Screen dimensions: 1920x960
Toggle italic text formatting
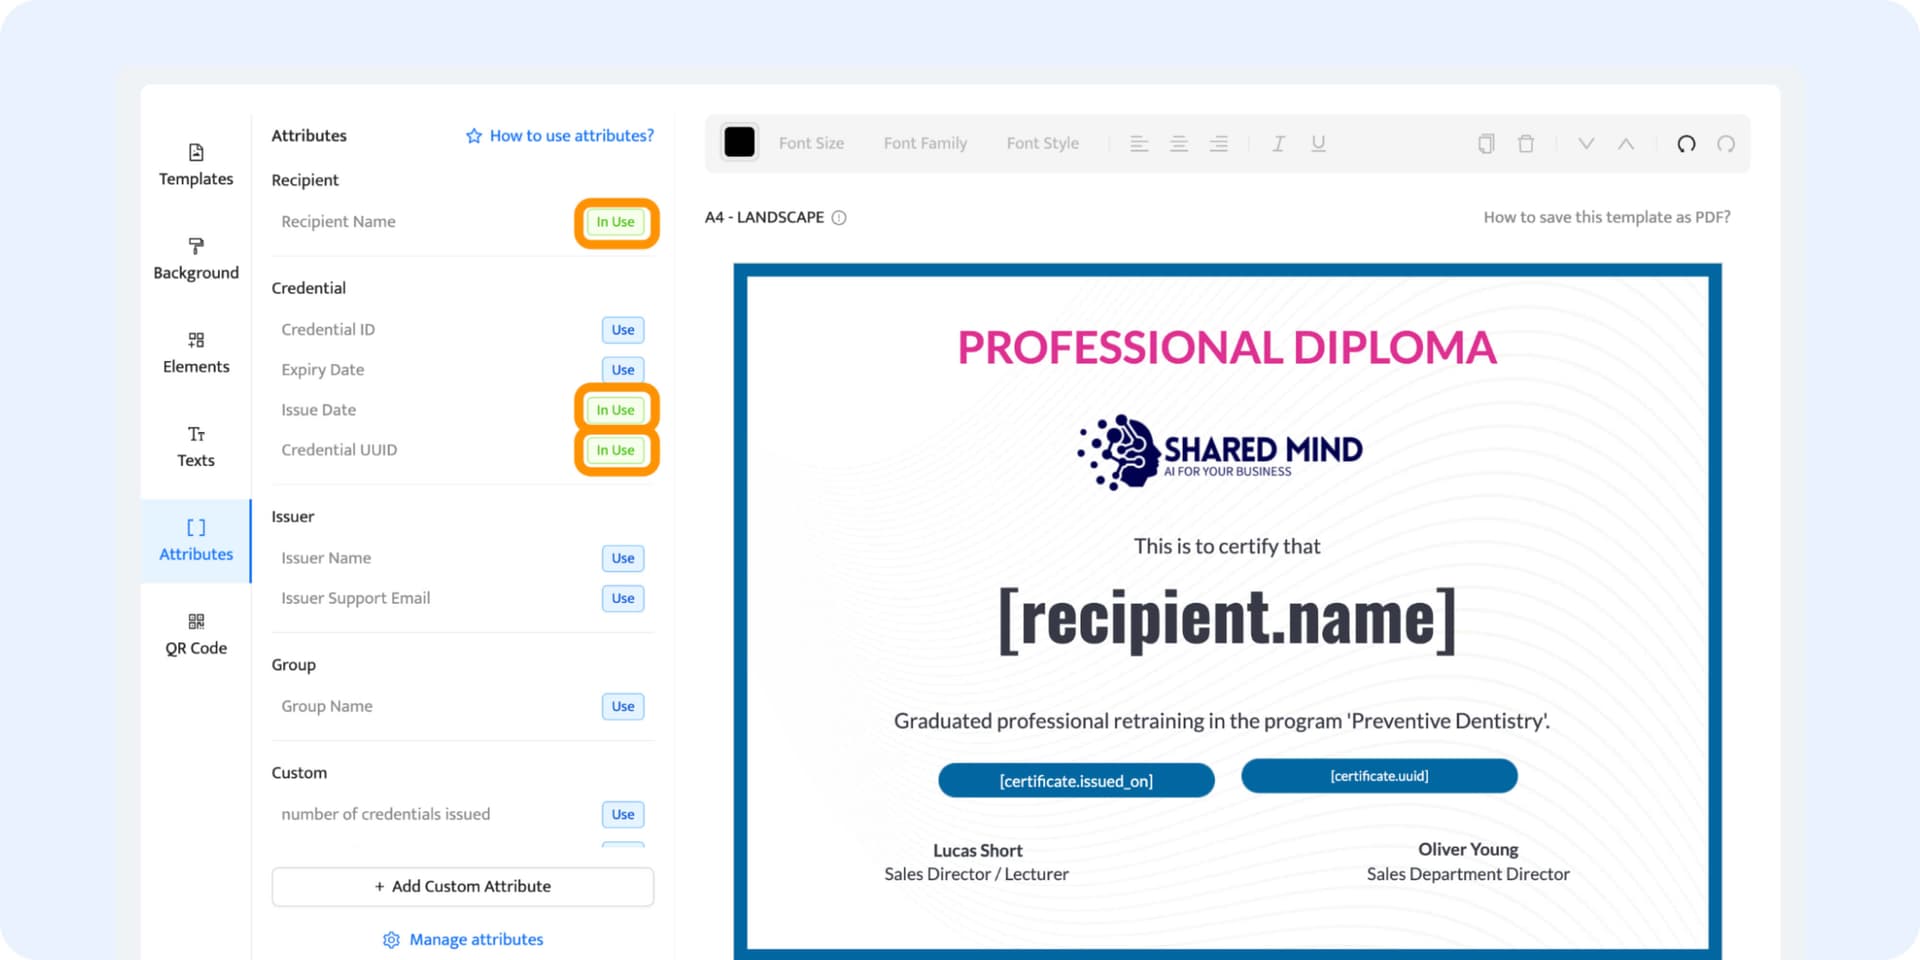[1278, 144]
